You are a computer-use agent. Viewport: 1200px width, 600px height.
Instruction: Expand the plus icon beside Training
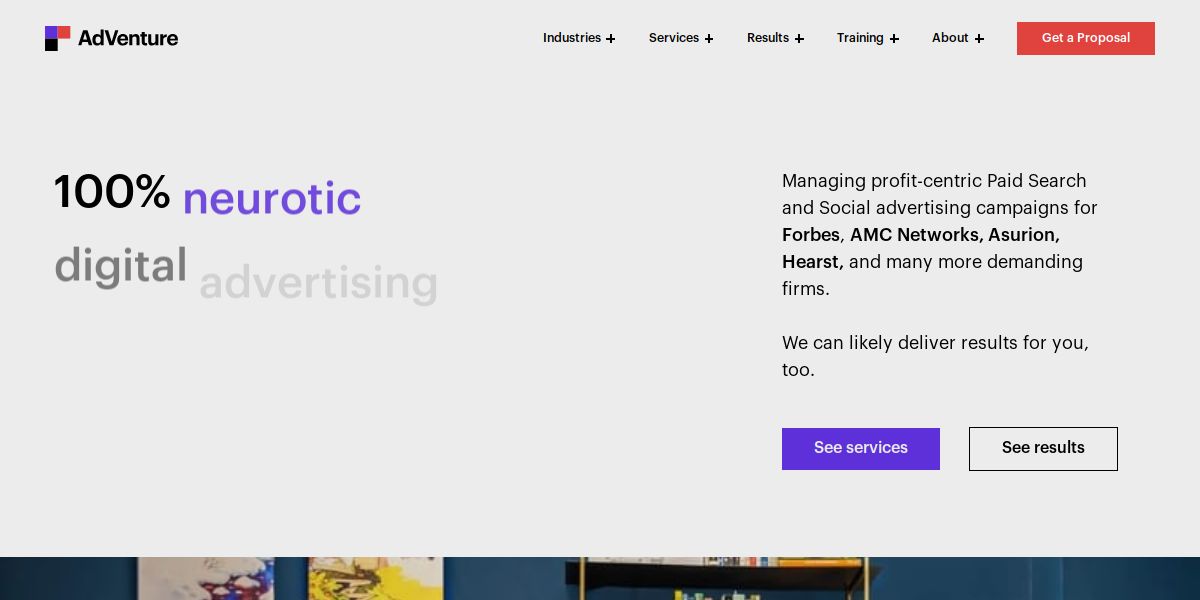(x=894, y=39)
